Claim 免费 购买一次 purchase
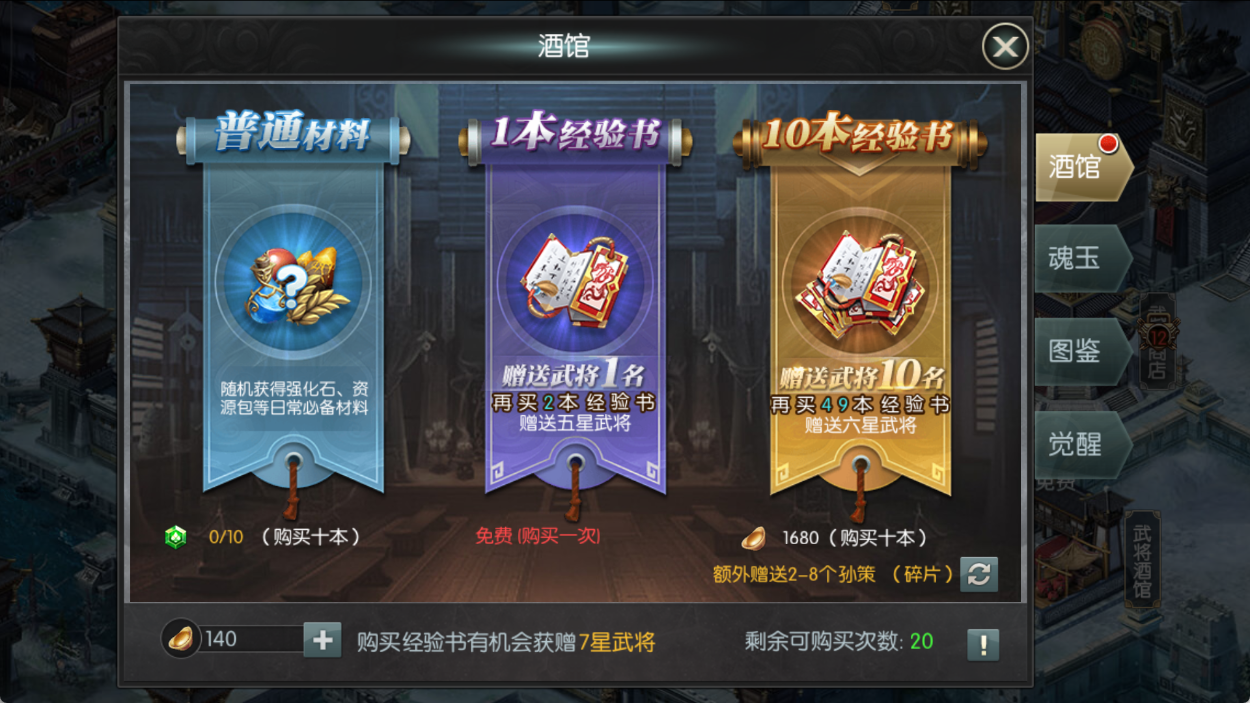 point(538,536)
